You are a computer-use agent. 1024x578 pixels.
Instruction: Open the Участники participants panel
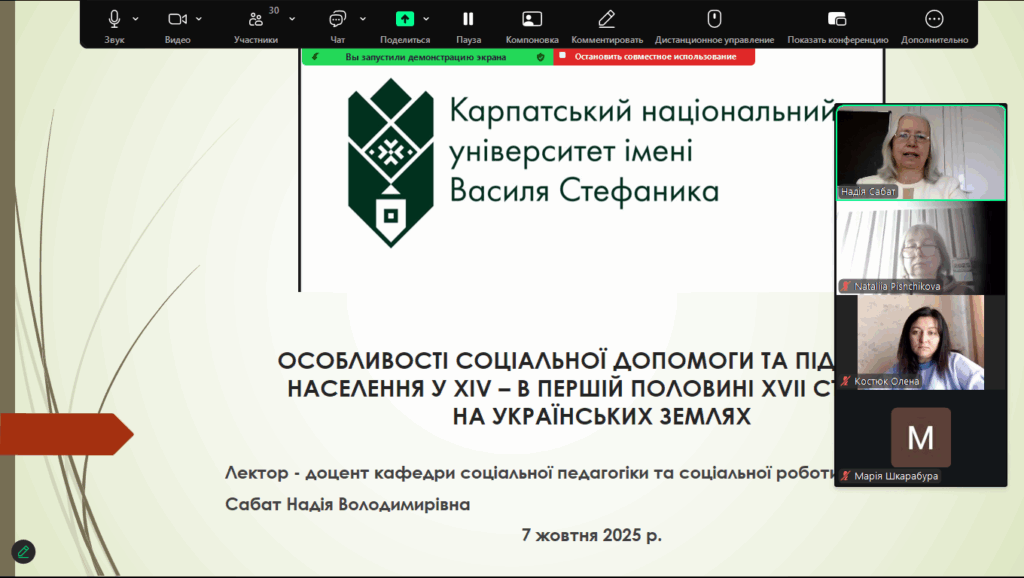coord(256,19)
